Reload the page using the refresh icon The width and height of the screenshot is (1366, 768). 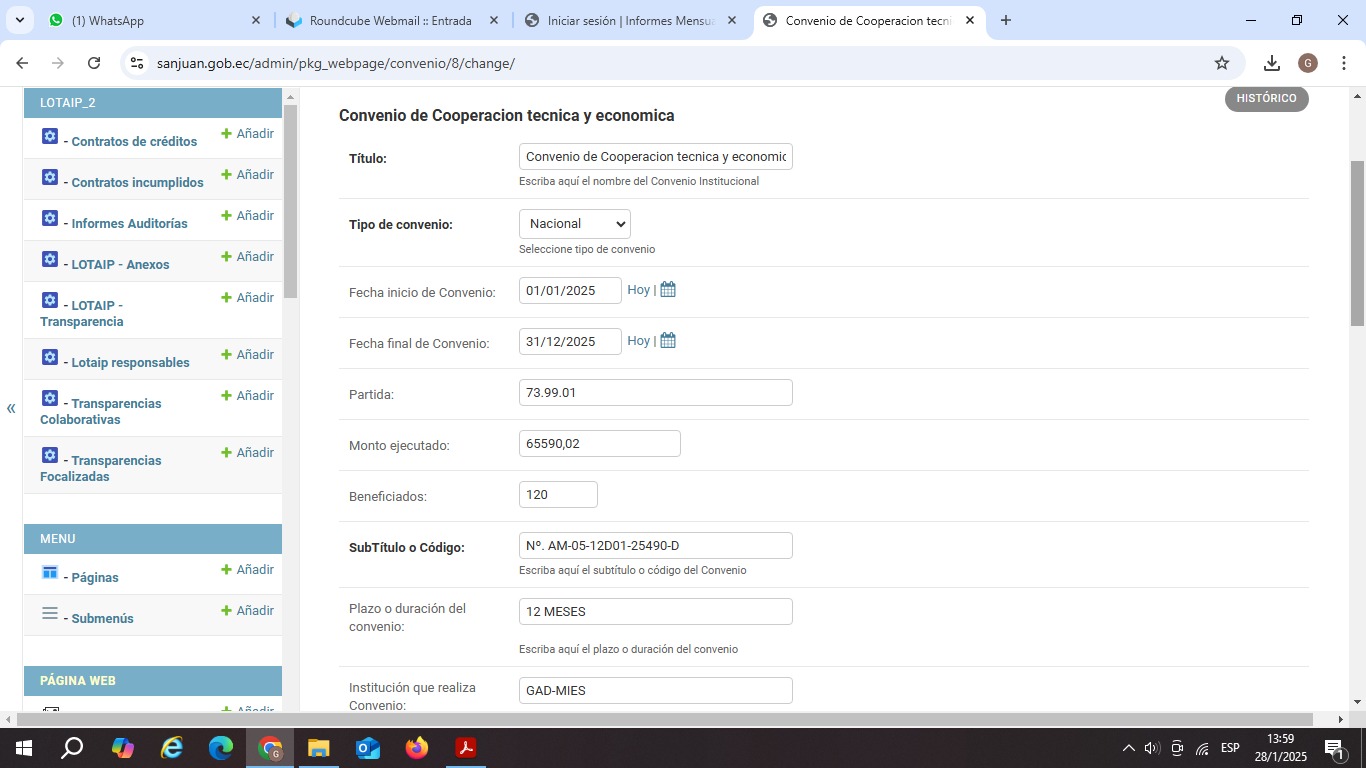point(94,63)
